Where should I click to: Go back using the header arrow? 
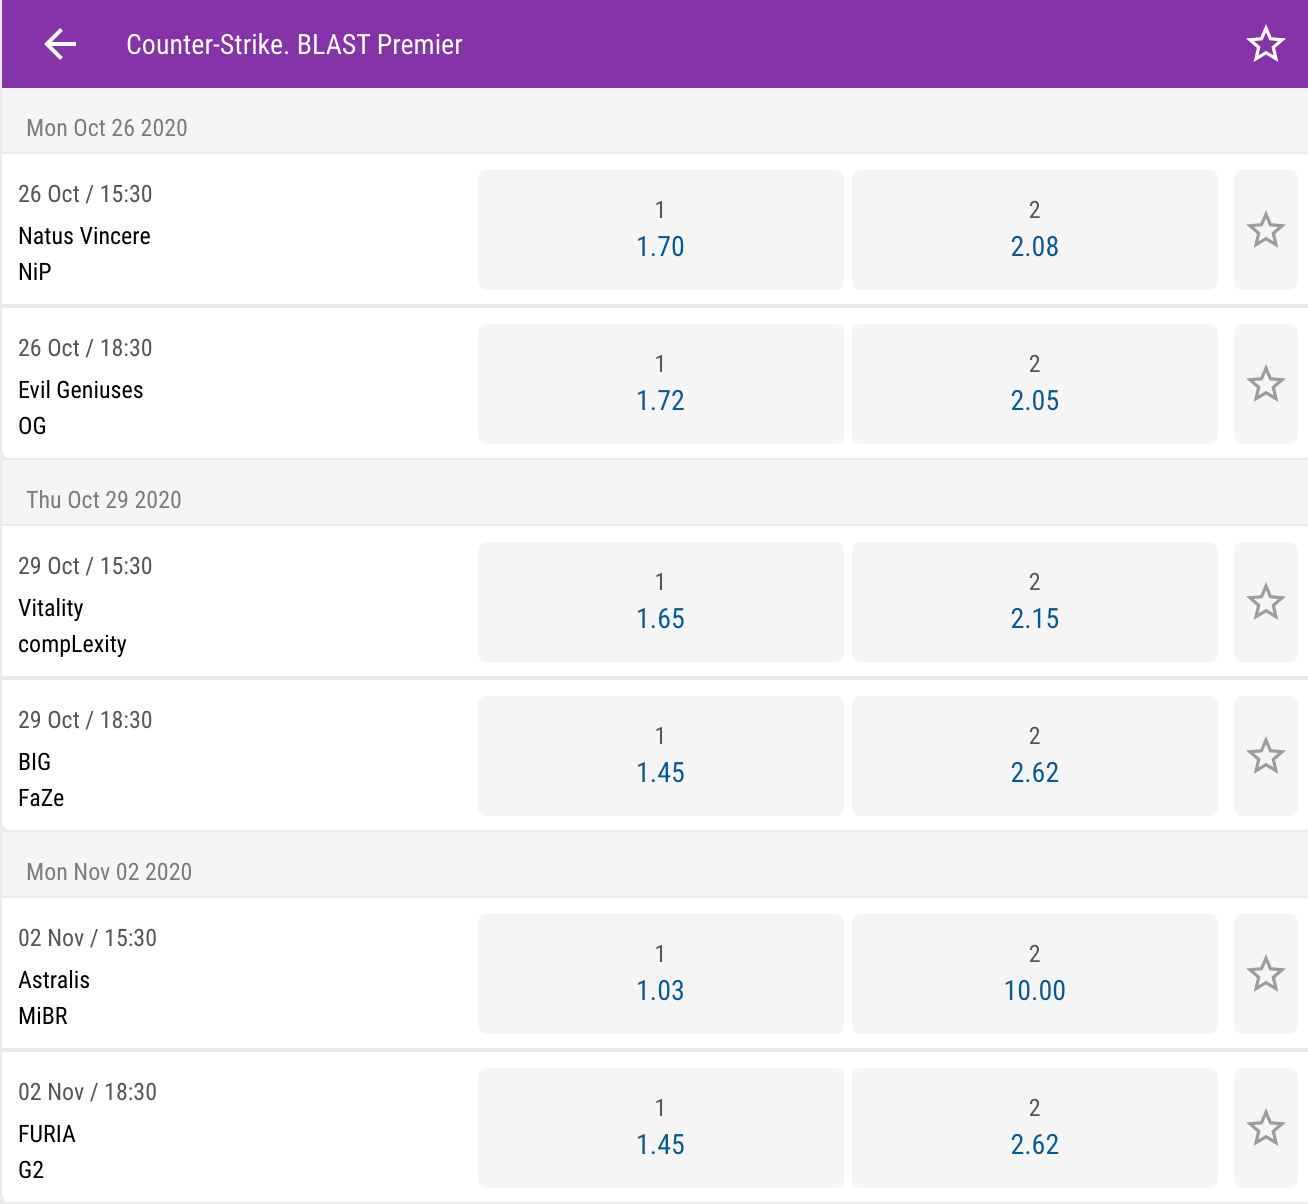[x=60, y=44]
